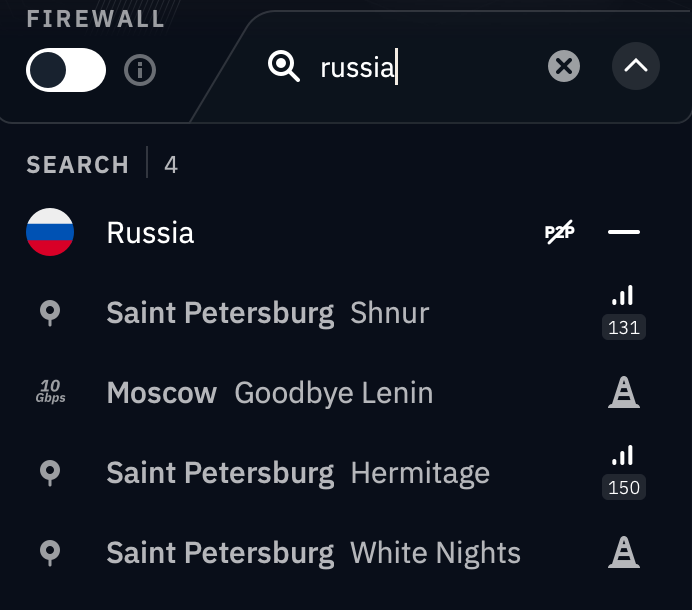Clear the search text with X button
The height and width of the screenshot is (610, 692).
pyautogui.click(x=564, y=67)
